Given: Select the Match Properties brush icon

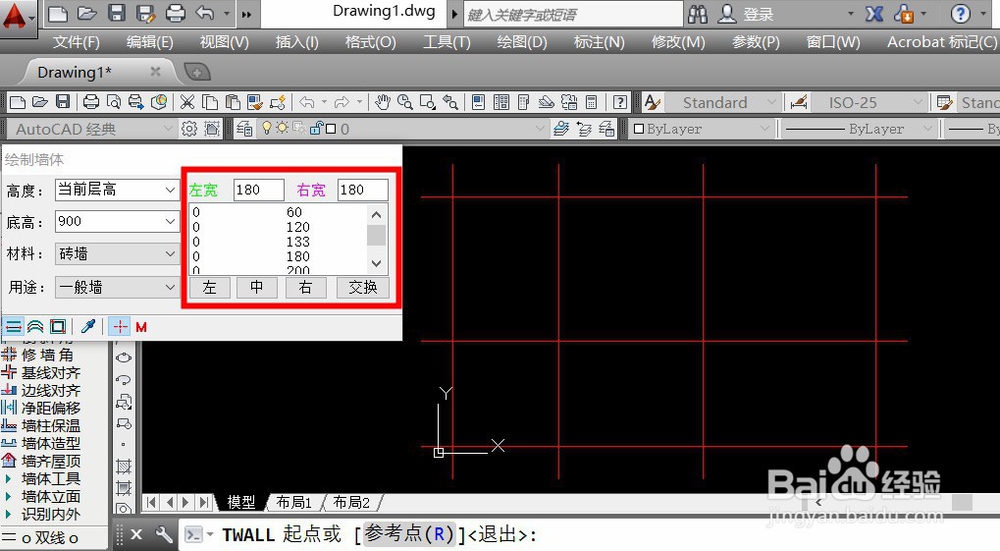Looking at the screenshot, I should coord(255,102).
